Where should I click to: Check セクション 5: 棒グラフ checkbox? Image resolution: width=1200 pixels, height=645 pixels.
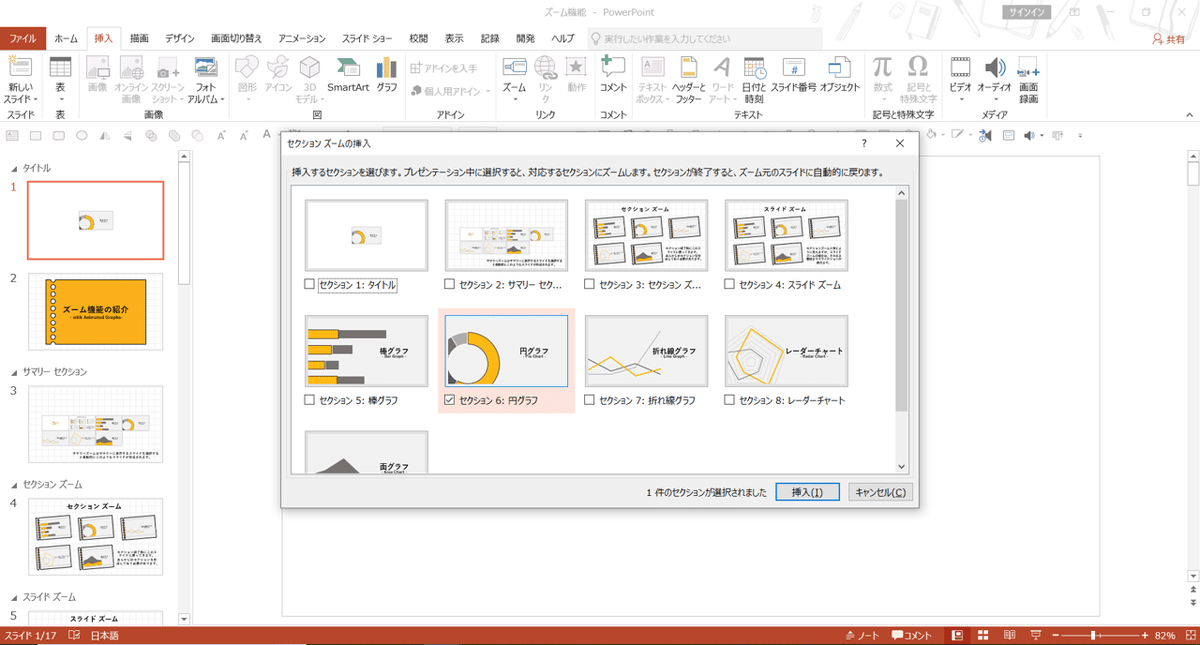(x=310, y=400)
